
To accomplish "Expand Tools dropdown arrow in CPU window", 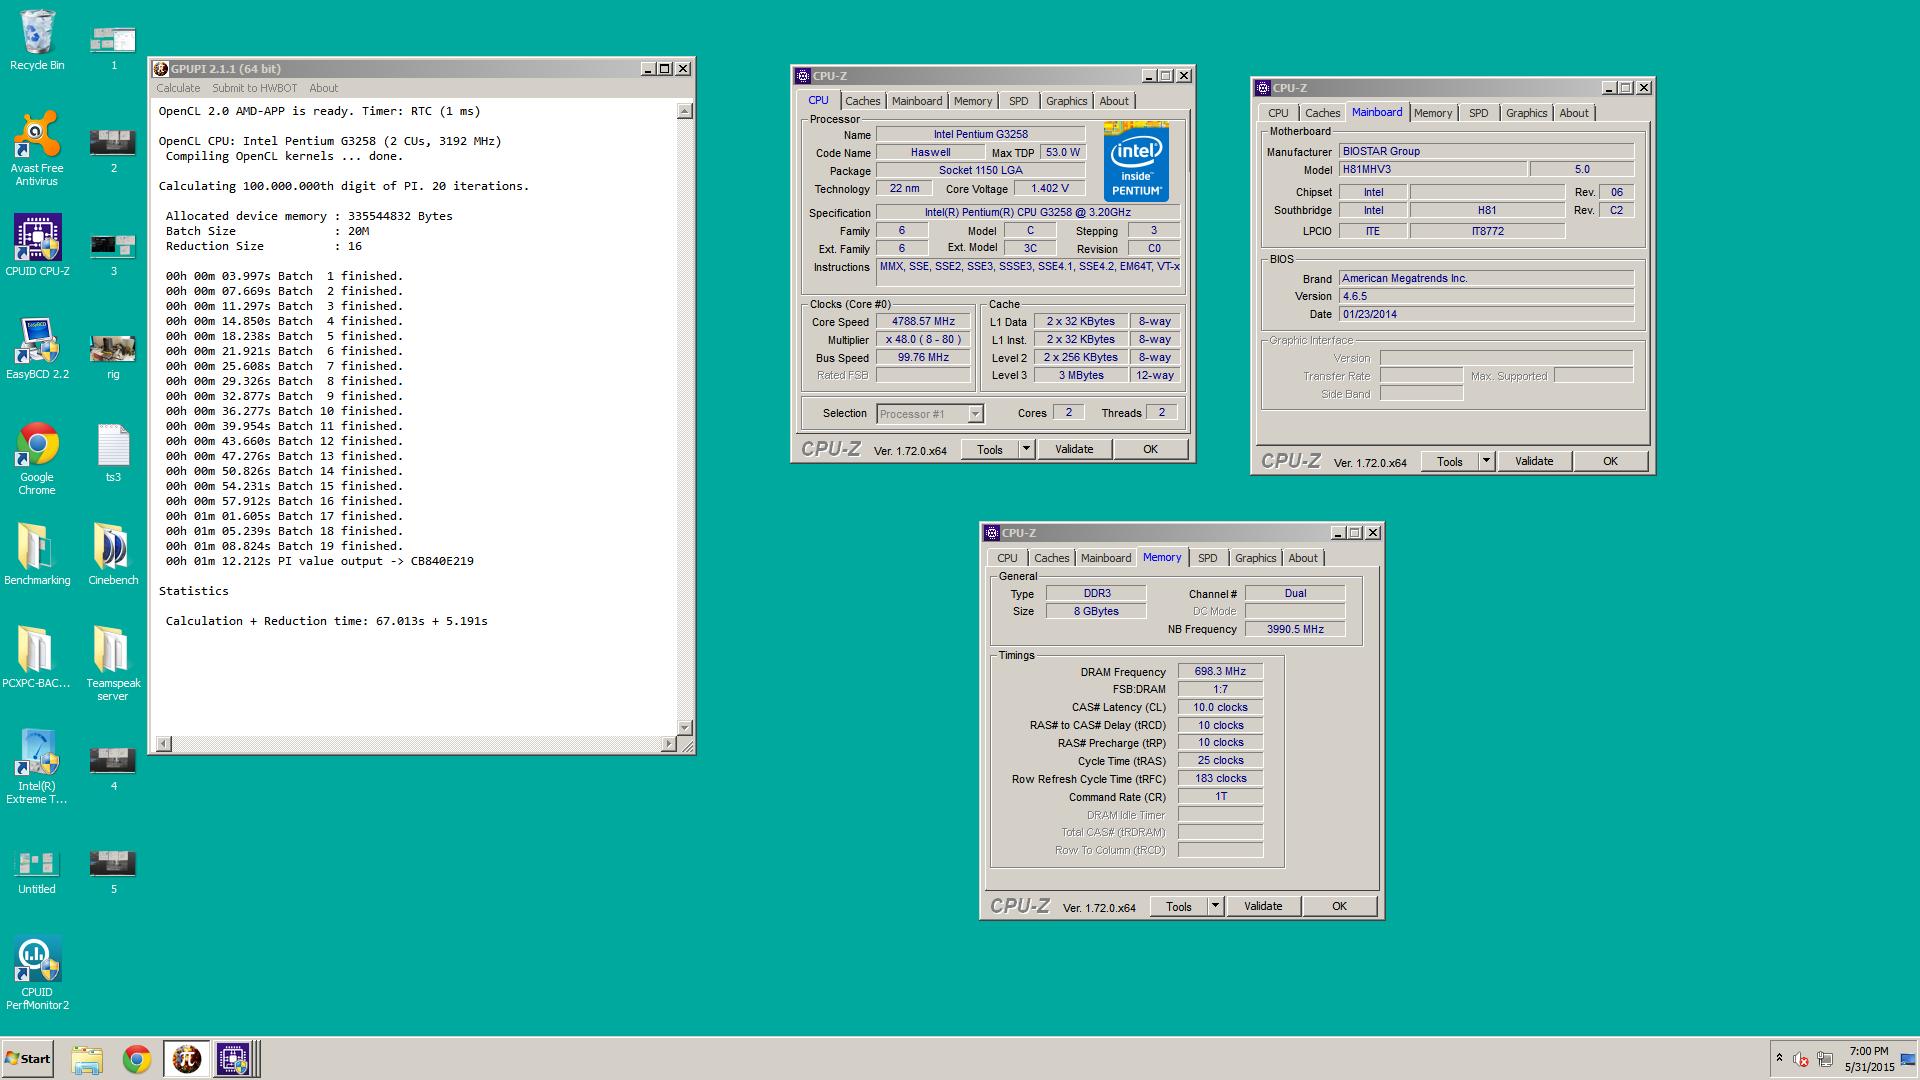I will 1025,450.
